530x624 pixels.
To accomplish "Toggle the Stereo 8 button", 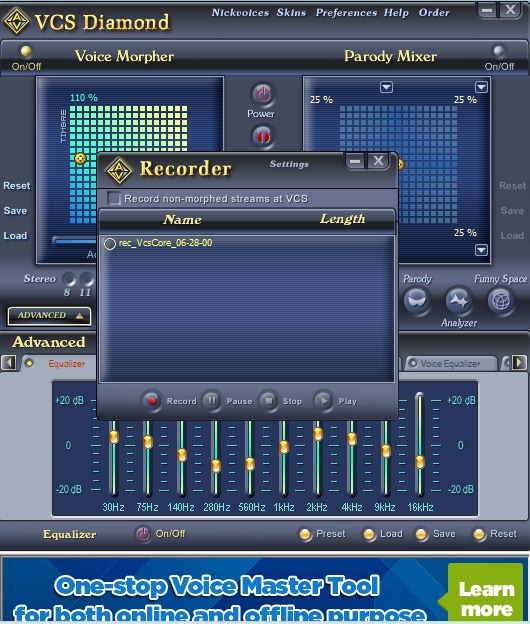I will click(69, 279).
